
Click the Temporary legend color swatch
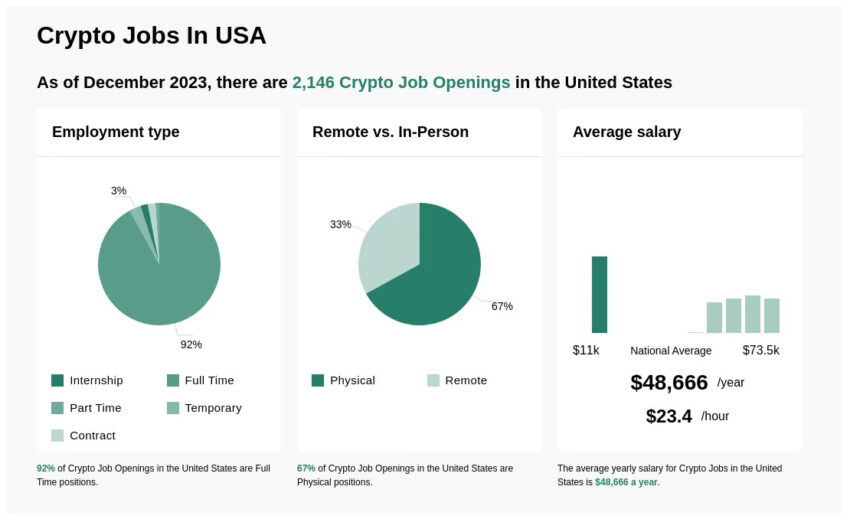pyautogui.click(x=173, y=408)
